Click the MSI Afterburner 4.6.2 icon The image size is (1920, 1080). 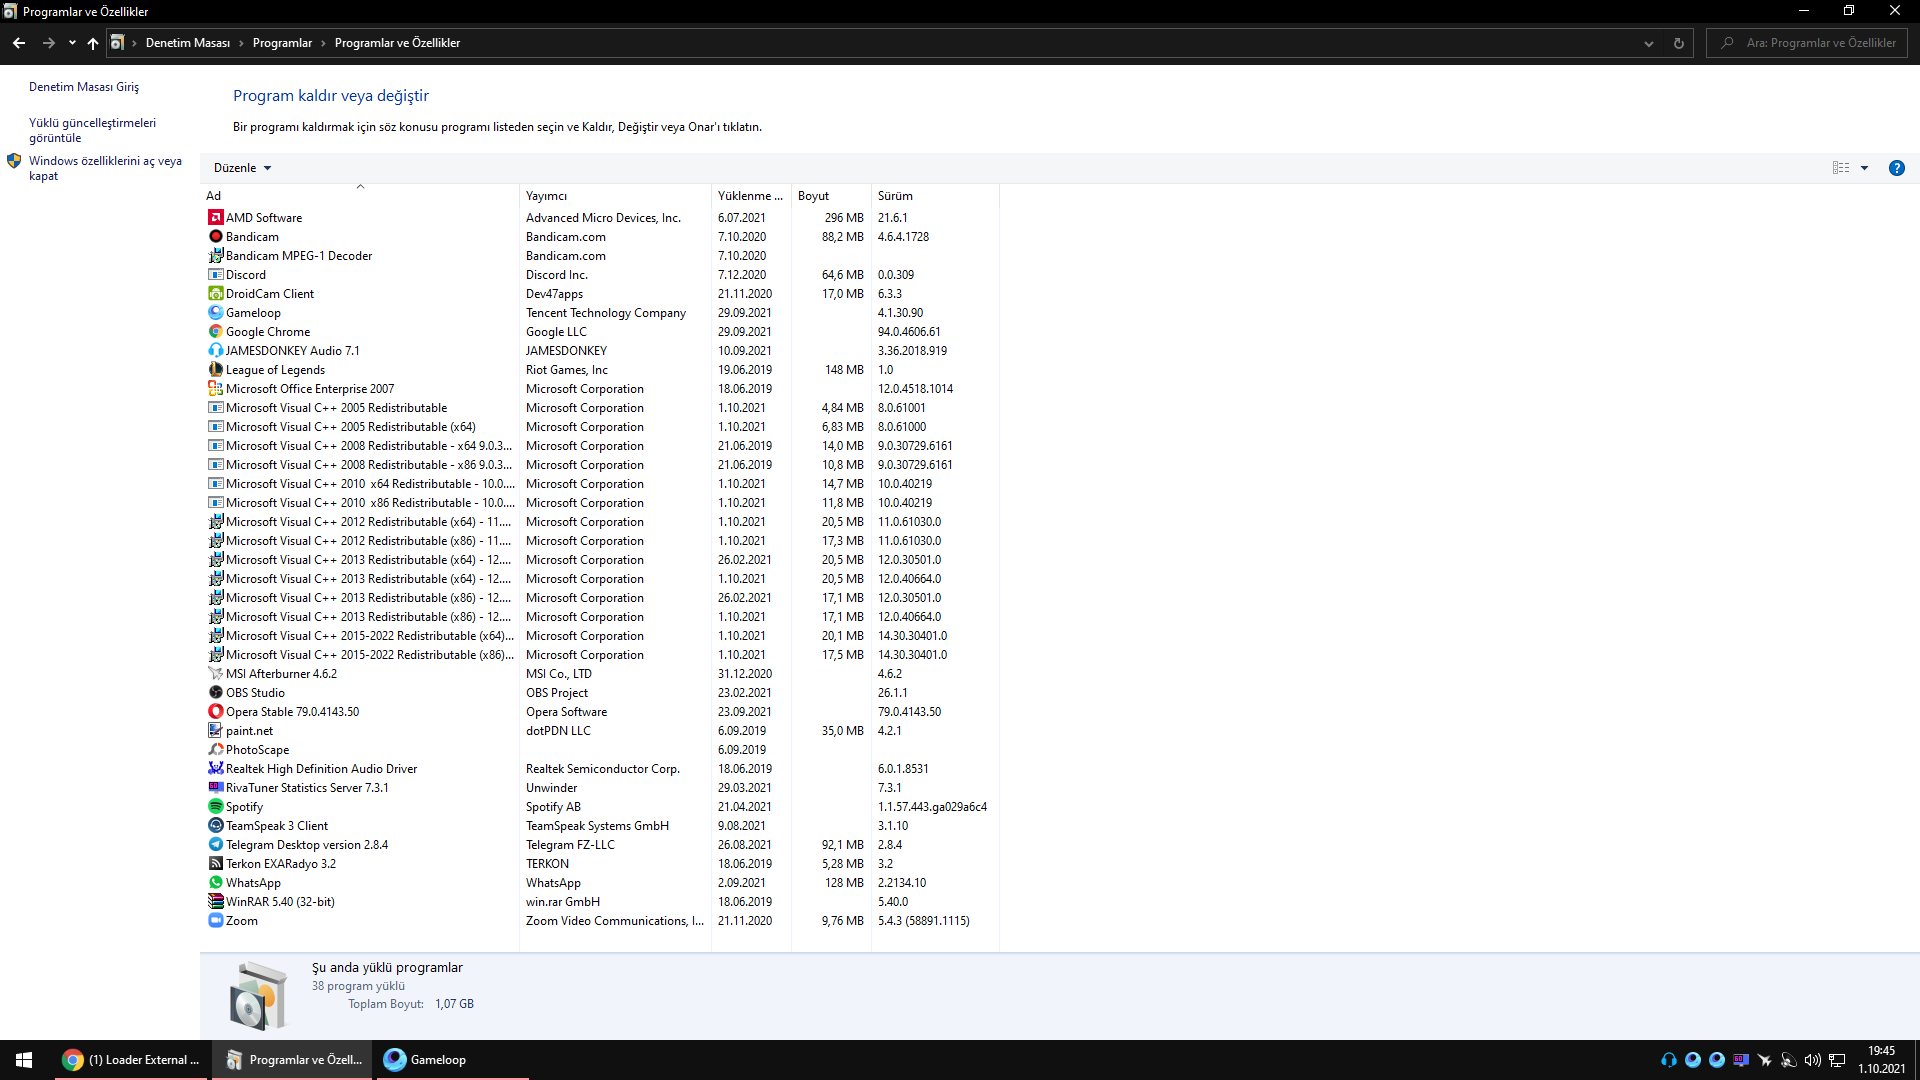tap(215, 673)
